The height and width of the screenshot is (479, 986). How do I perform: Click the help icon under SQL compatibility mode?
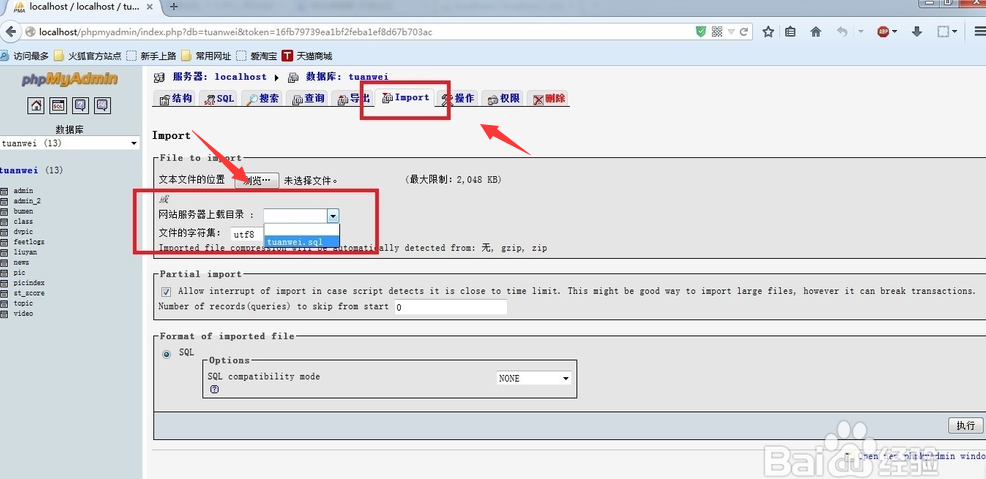214,390
